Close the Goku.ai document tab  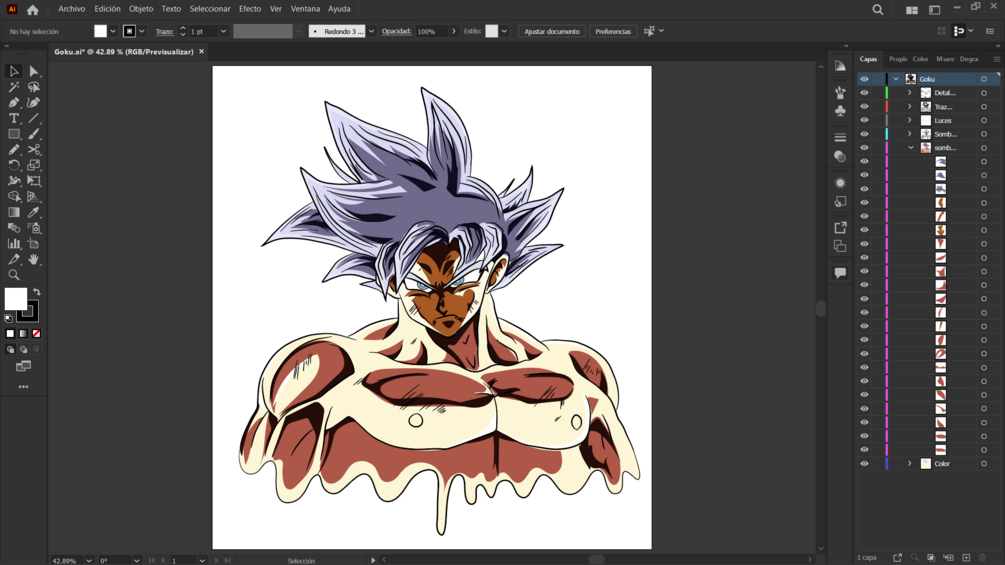point(201,52)
